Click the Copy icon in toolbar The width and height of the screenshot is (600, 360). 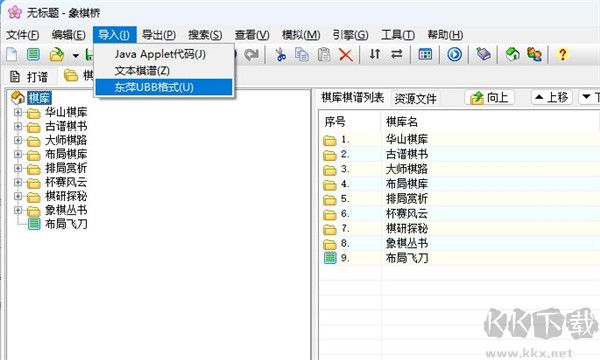302,54
